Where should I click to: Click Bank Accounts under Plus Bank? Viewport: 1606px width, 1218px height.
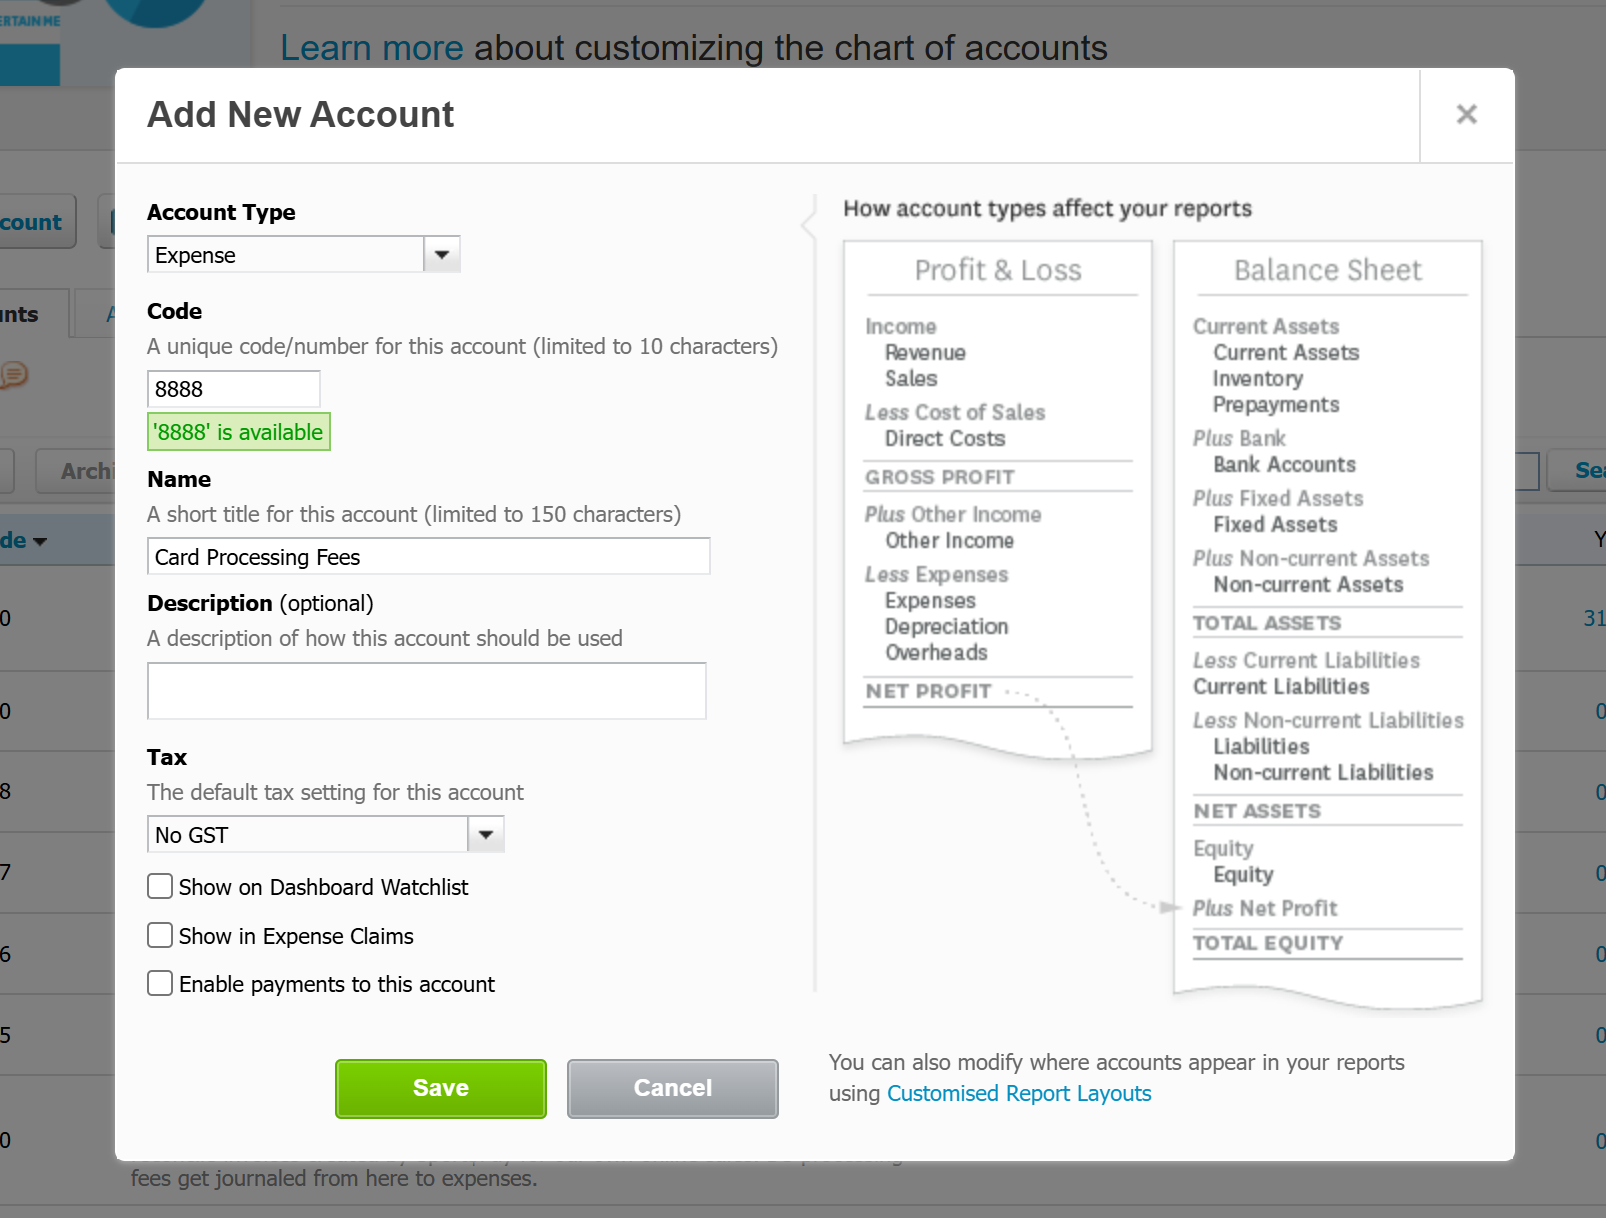point(1285,465)
